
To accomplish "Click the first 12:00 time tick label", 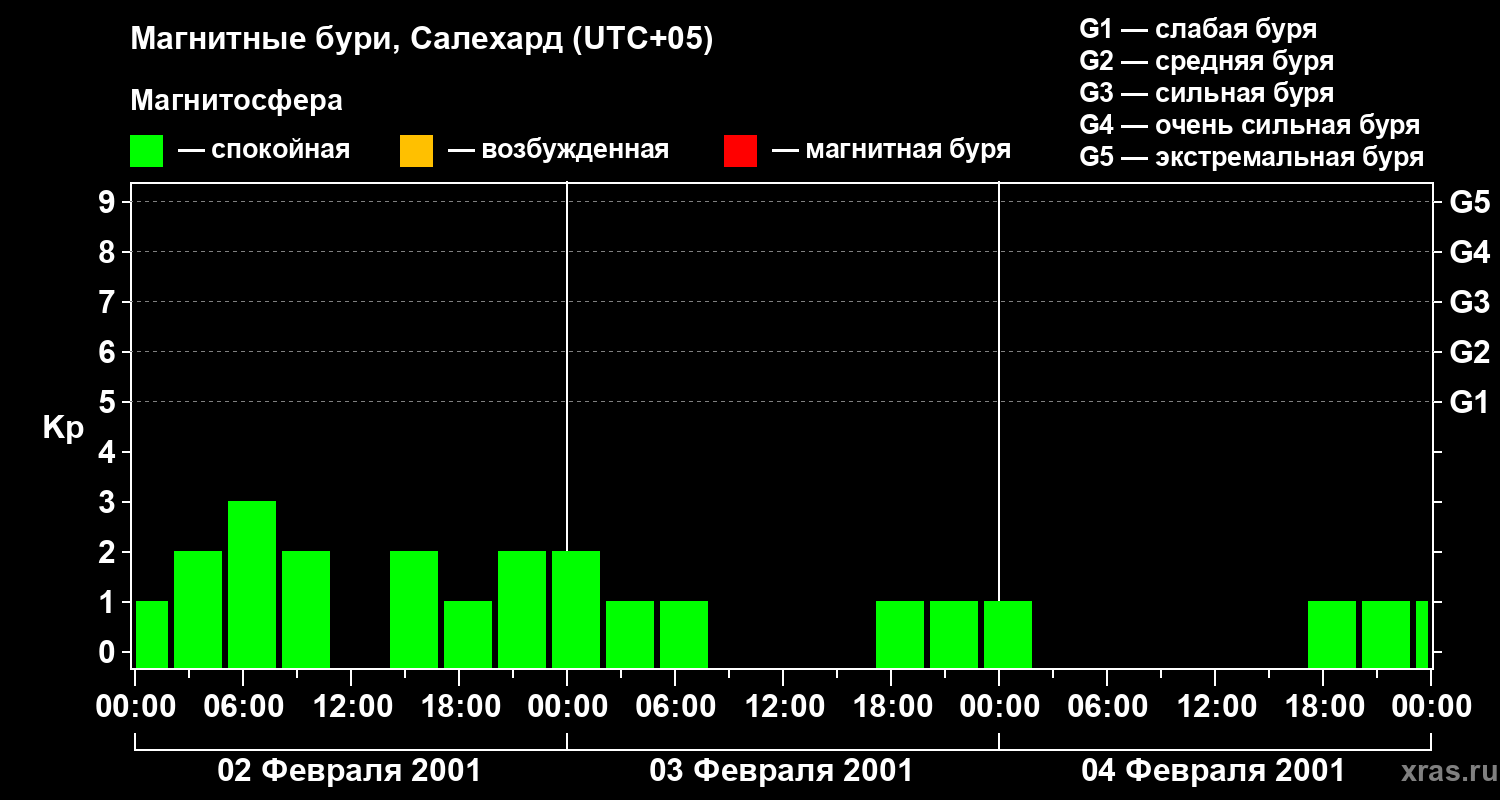I will coord(352,707).
